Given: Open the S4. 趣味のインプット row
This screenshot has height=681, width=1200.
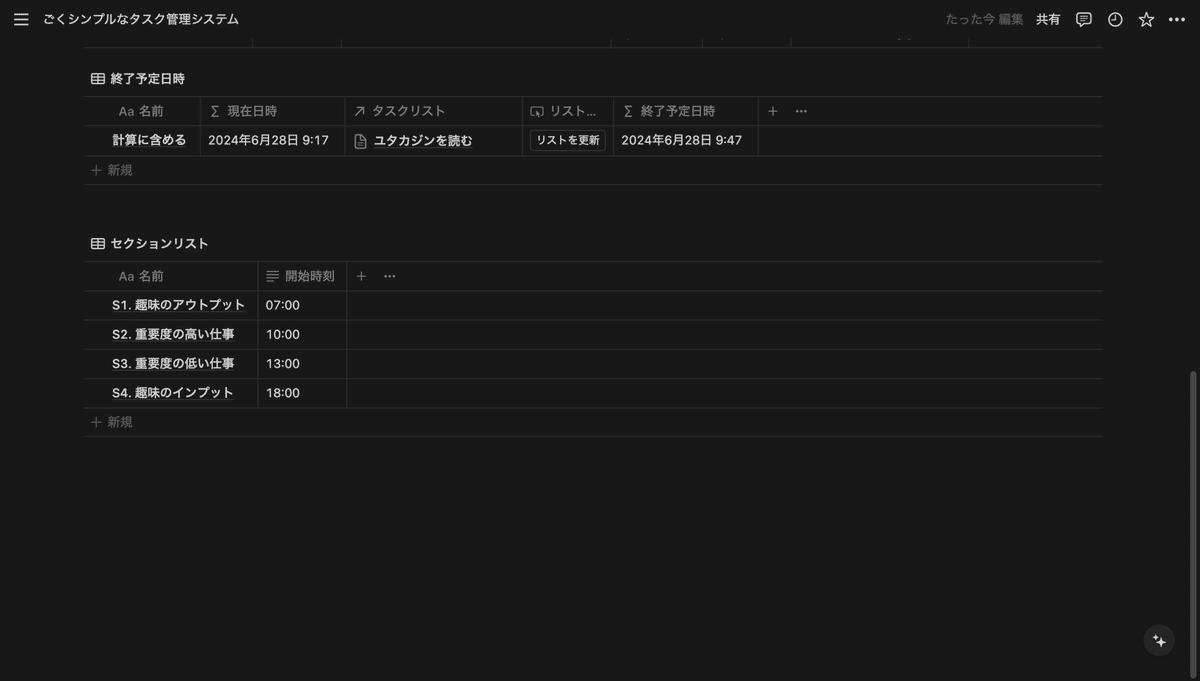Looking at the screenshot, I should (x=172, y=393).
